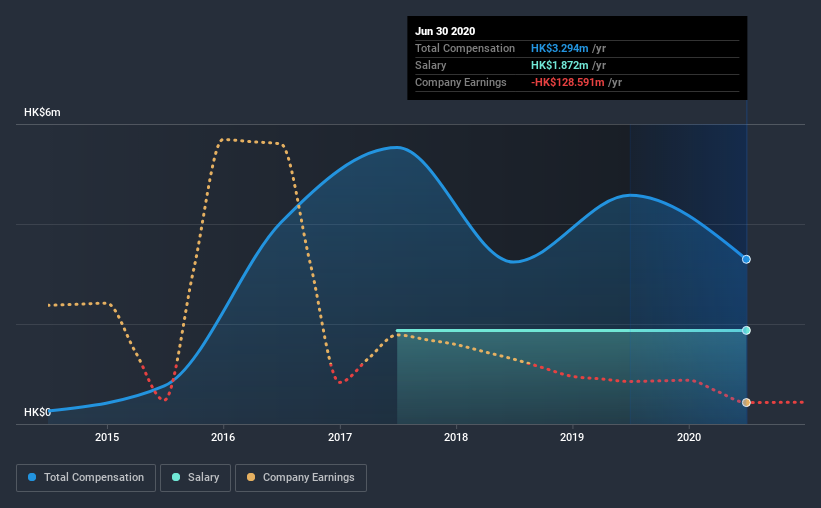Image resolution: width=821 pixels, height=508 pixels.
Task: Click the 2016 x-axis label
Action: pyautogui.click(x=223, y=437)
